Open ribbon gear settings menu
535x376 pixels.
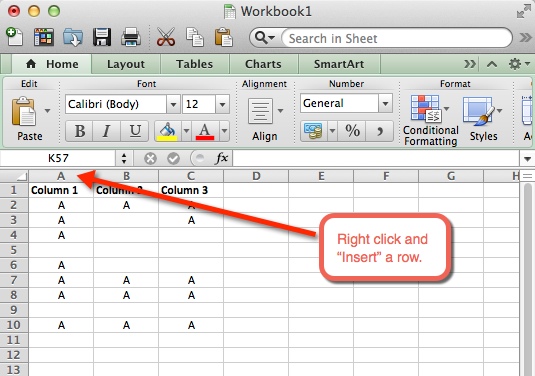pyautogui.click(x=519, y=64)
